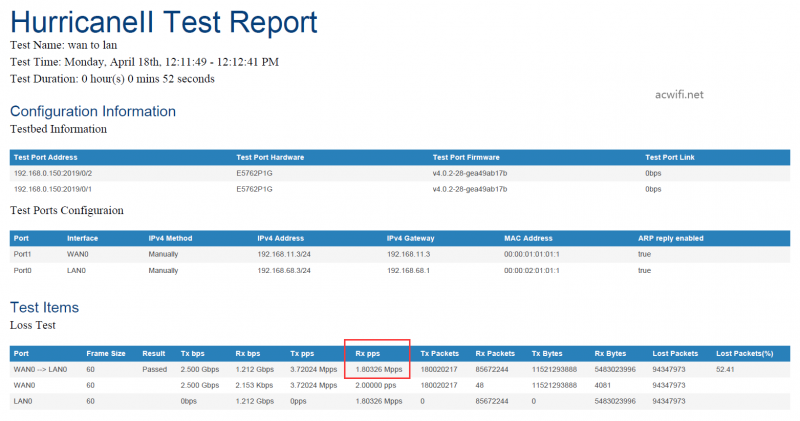Click the MAC Address column header
The width and height of the screenshot is (800, 421).
click(528, 238)
